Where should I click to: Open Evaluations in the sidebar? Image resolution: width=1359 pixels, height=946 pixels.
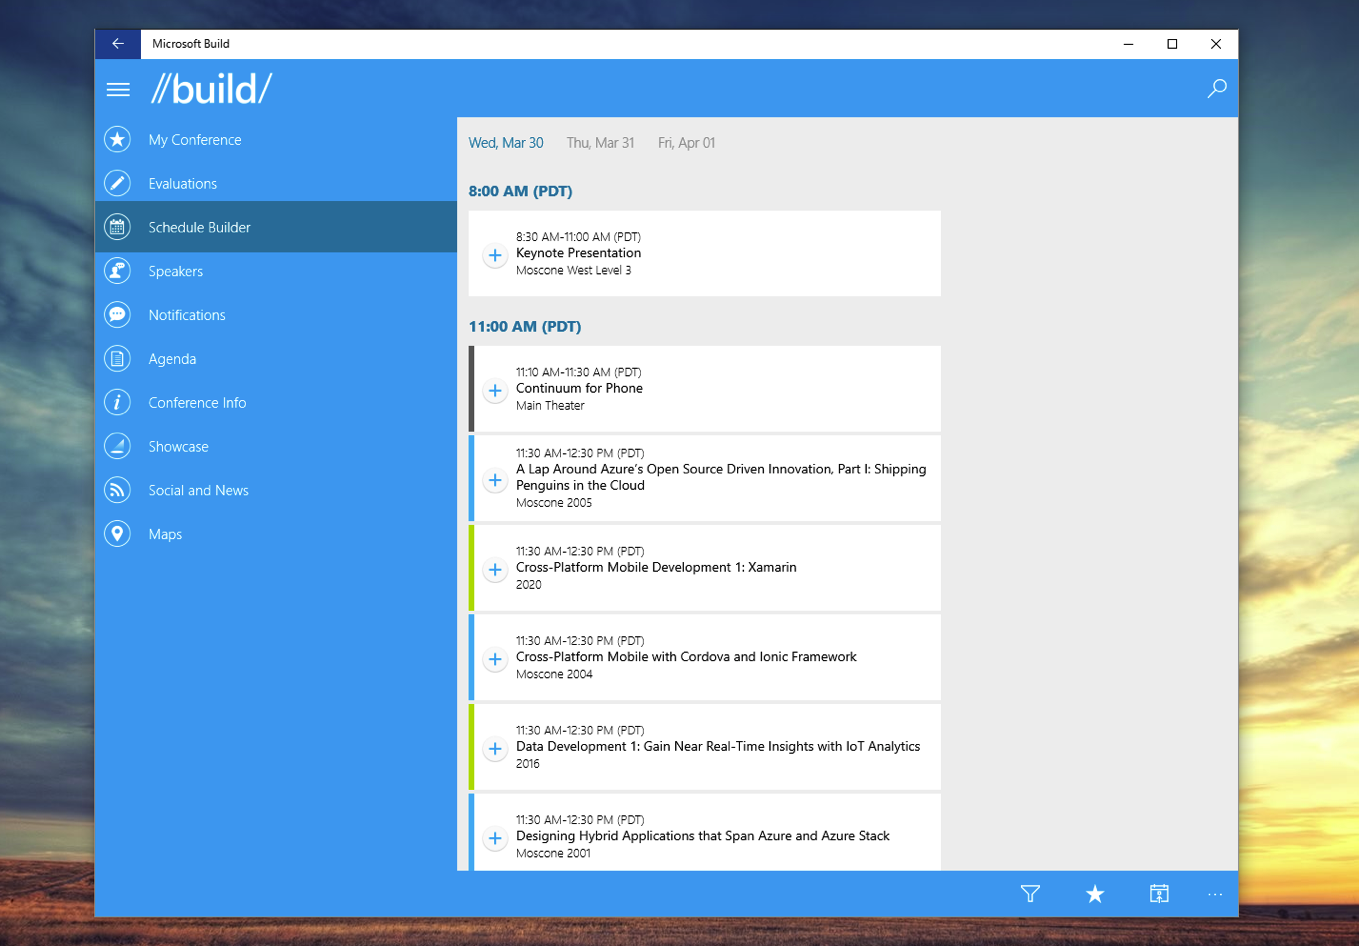pyautogui.click(x=276, y=184)
